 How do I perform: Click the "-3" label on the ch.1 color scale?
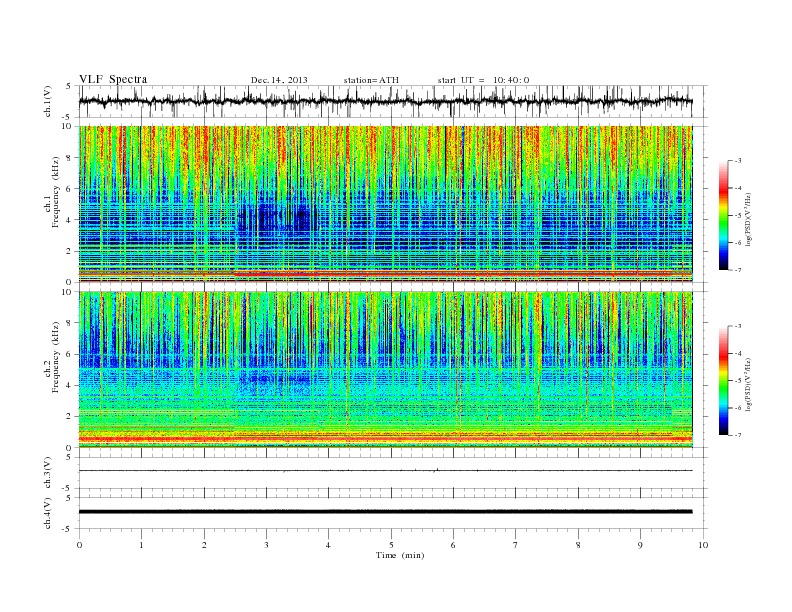tap(737, 161)
